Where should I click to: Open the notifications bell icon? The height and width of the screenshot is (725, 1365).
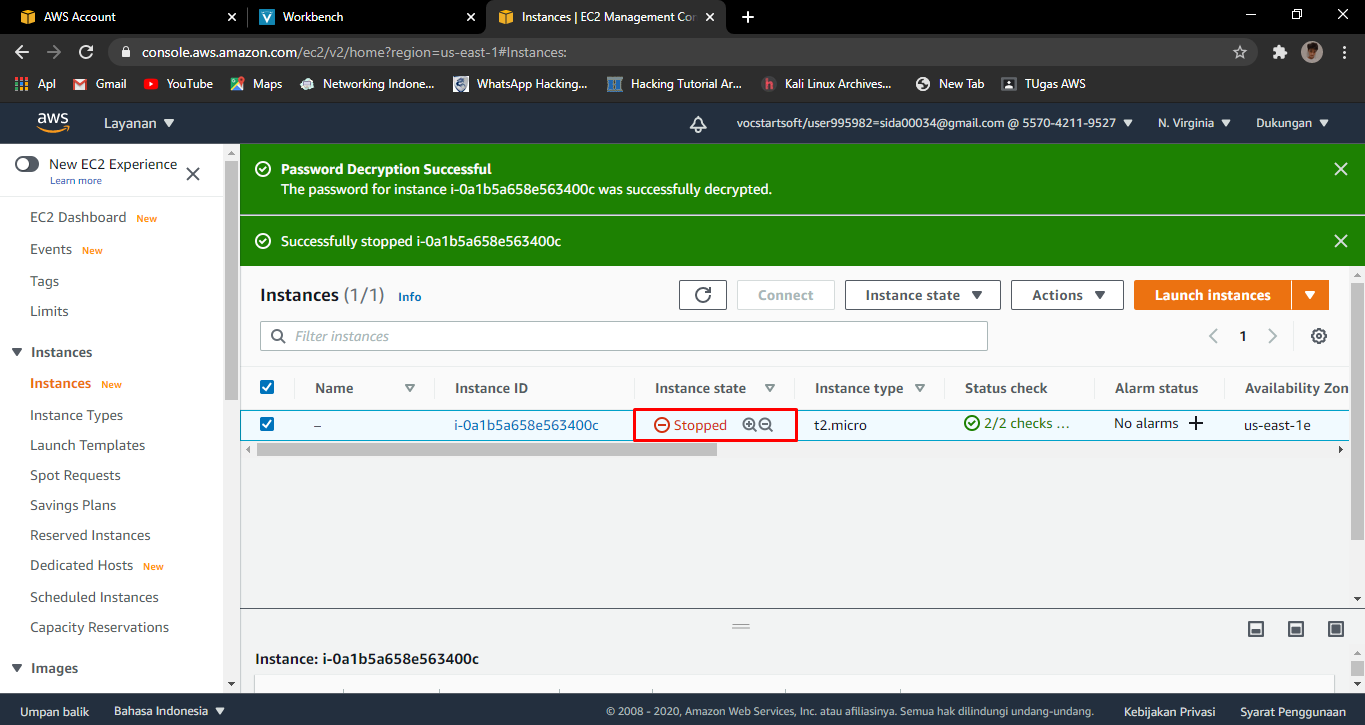[698, 124]
